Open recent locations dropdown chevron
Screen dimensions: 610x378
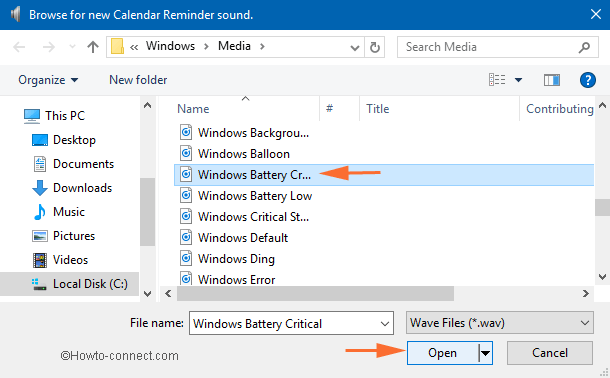point(72,47)
